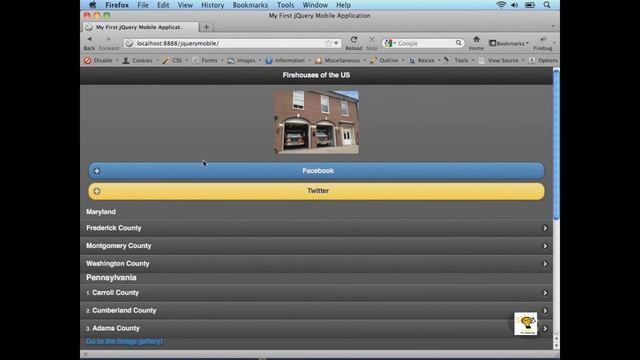Open the CSS developer menu
The height and width of the screenshot is (360, 640).
[x=175, y=60]
